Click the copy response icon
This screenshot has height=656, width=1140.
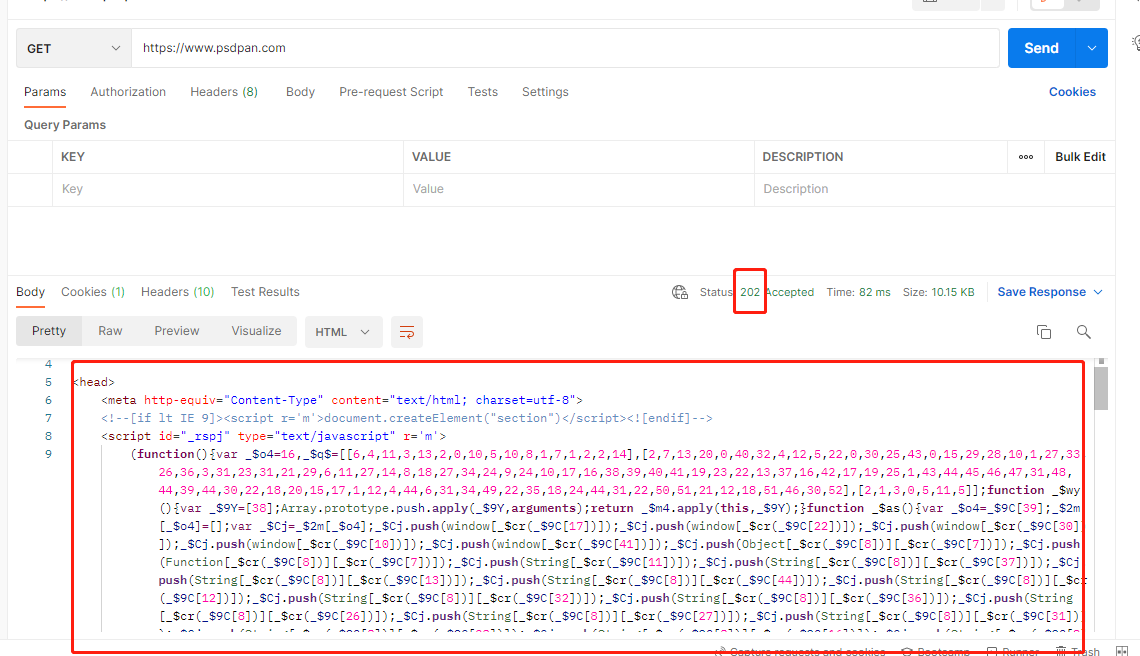(x=1044, y=332)
